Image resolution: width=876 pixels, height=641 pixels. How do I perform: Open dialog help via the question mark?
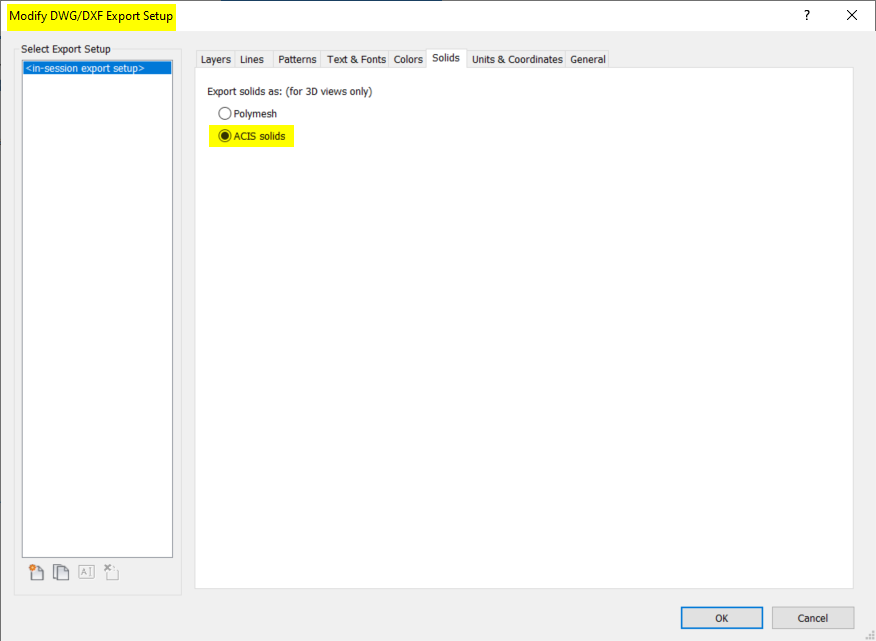pos(806,16)
